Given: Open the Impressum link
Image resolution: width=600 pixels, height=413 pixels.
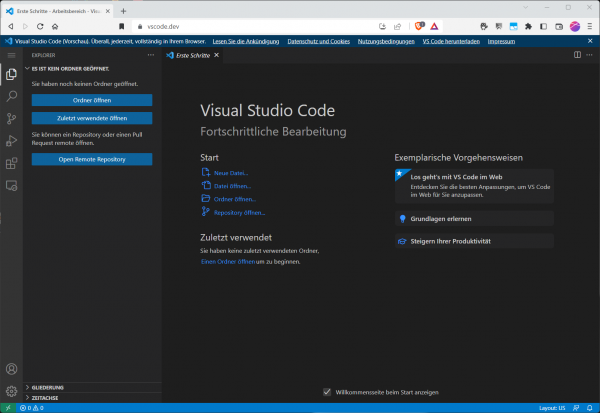Looking at the screenshot, I should click(x=501, y=41).
